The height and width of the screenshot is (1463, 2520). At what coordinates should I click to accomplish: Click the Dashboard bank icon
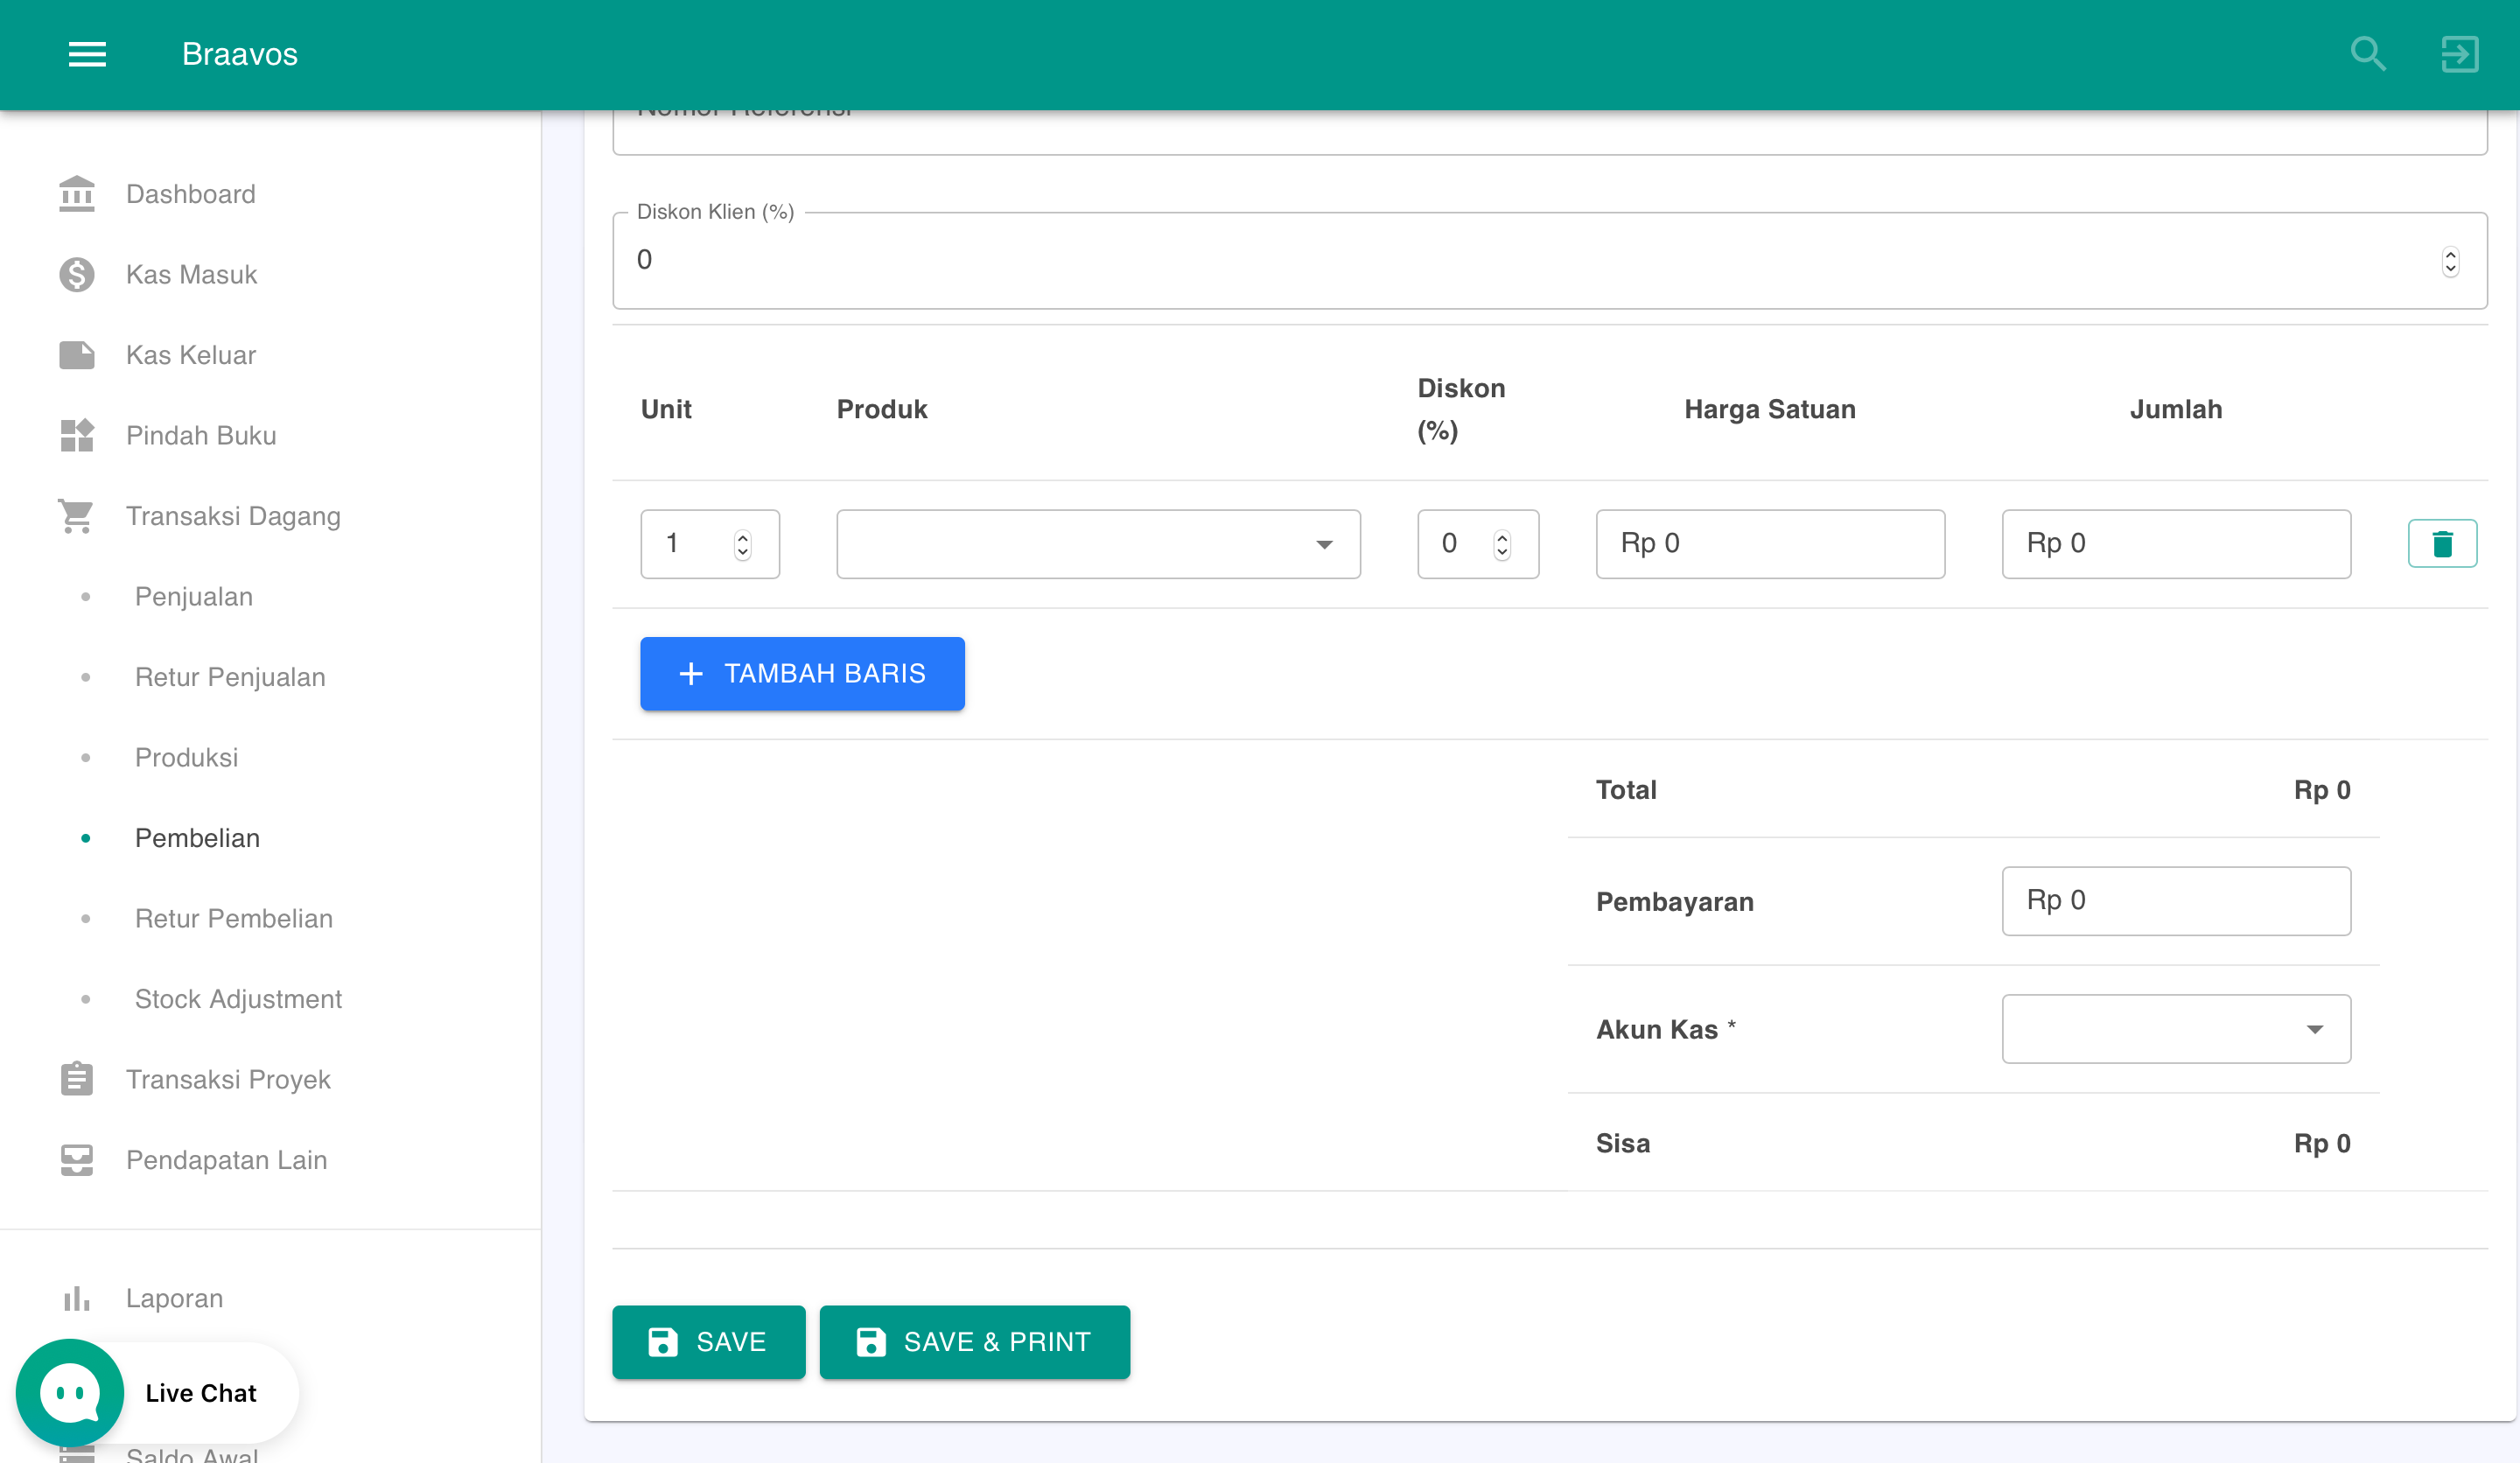77,194
